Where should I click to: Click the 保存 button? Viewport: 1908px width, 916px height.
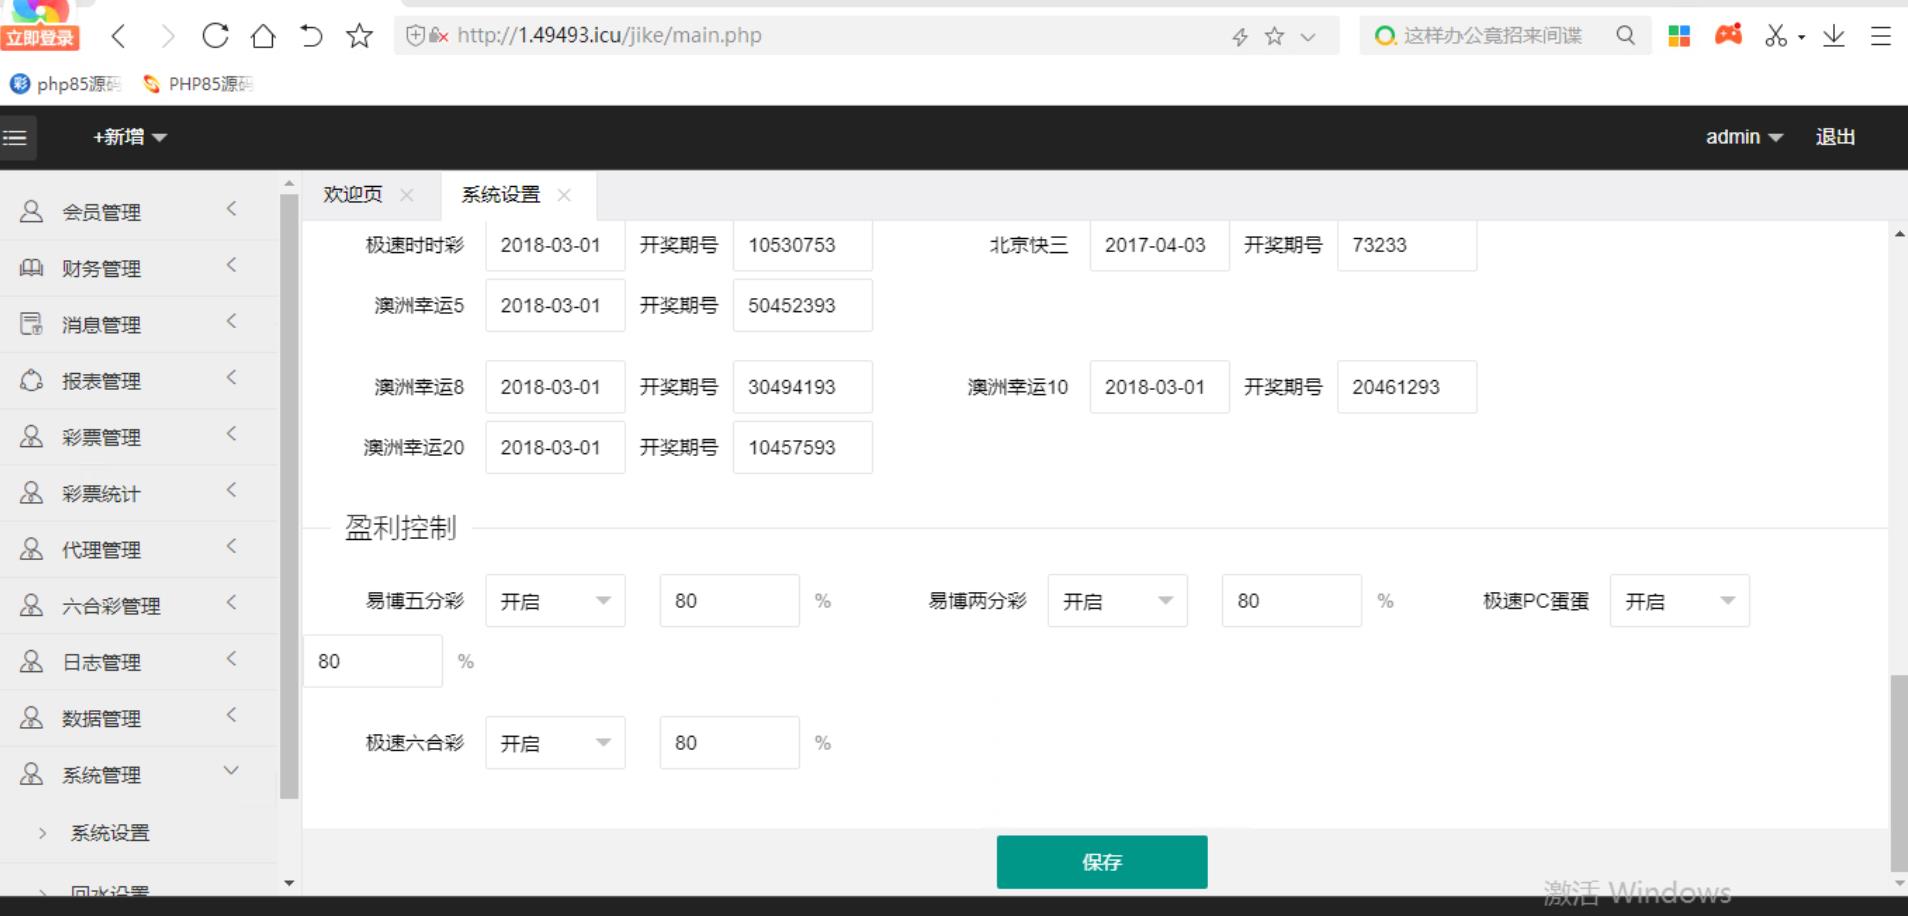[x=1101, y=862]
